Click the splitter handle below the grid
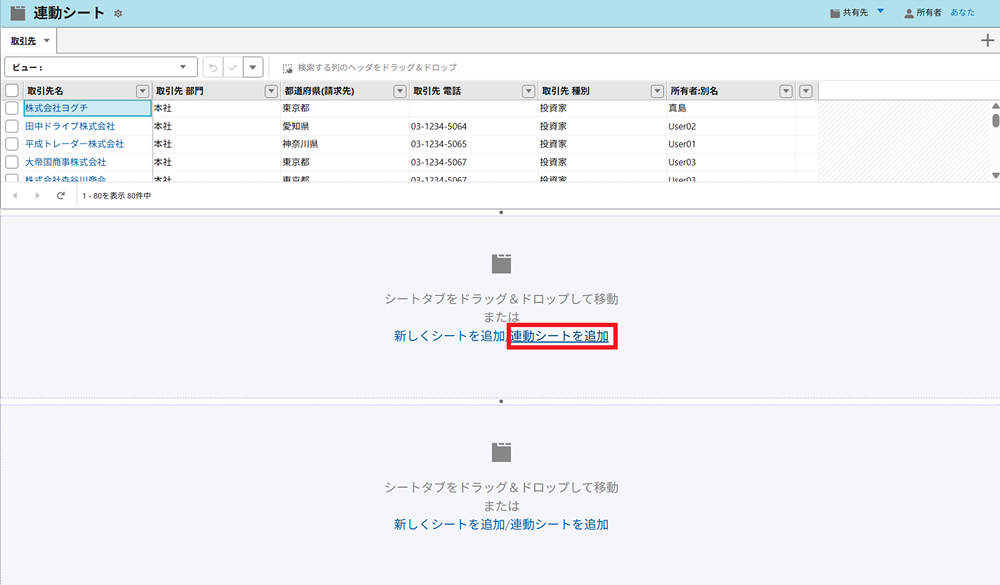The height and width of the screenshot is (585, 1000). 501,212
